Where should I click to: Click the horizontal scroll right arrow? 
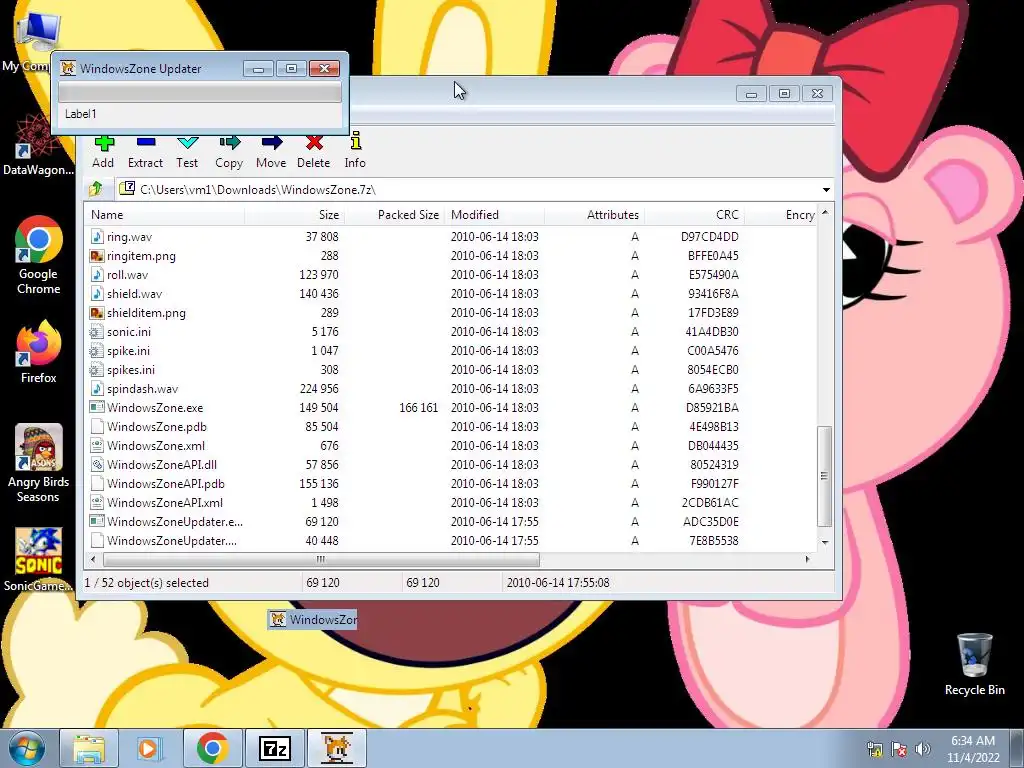[808, 560]
